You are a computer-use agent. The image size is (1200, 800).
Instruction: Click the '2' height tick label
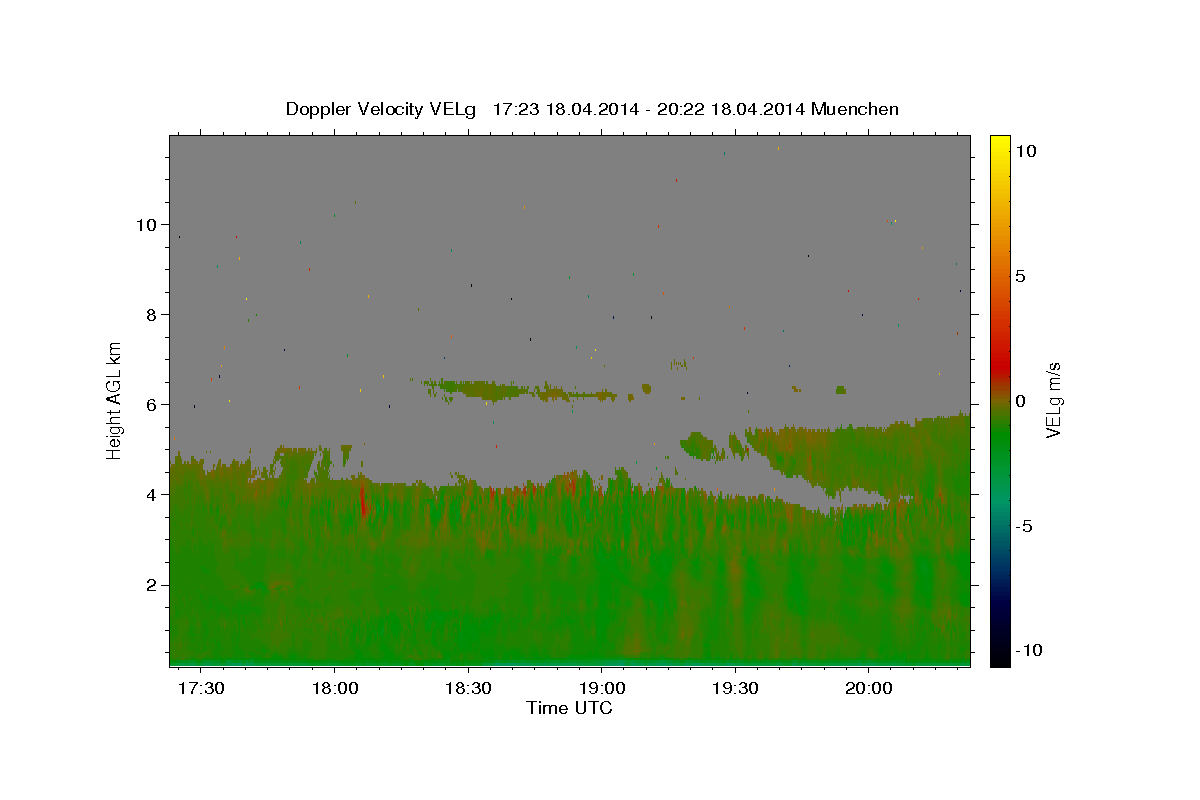(x=152, y=585)
